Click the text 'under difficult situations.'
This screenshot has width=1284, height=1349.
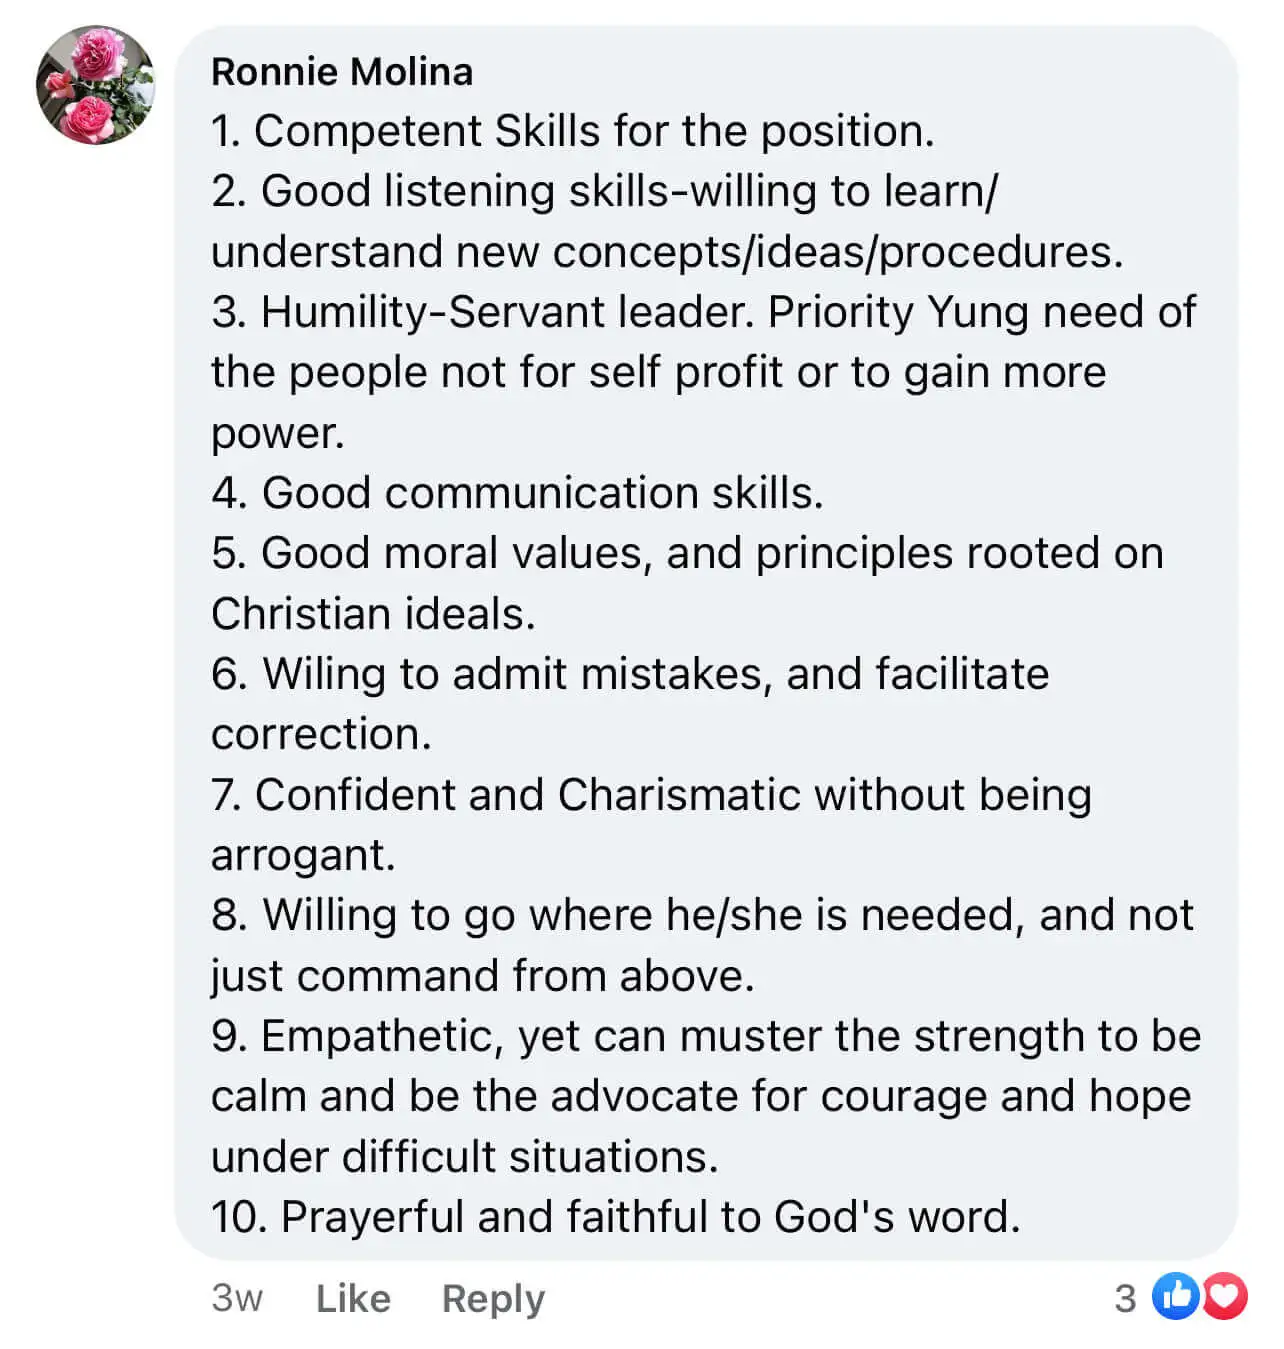[x=465, y=1157]
